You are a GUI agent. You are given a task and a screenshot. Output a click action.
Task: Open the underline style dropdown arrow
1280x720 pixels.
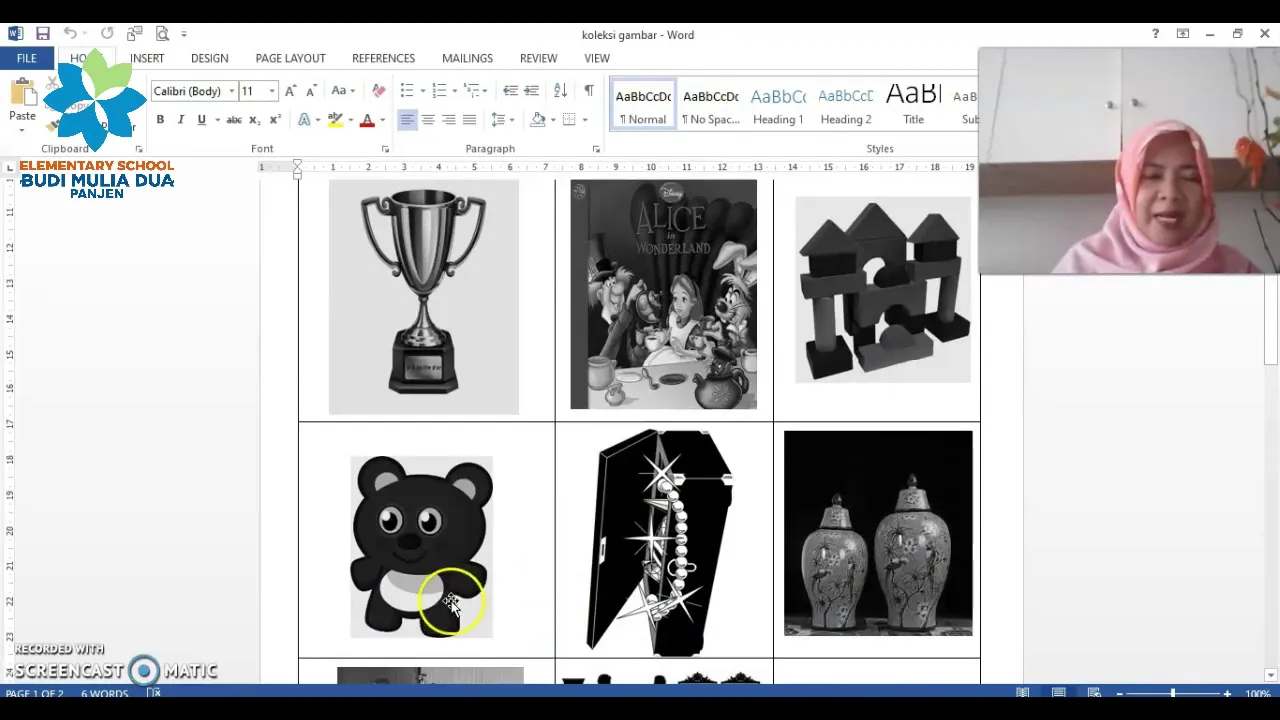pos(216,120)
